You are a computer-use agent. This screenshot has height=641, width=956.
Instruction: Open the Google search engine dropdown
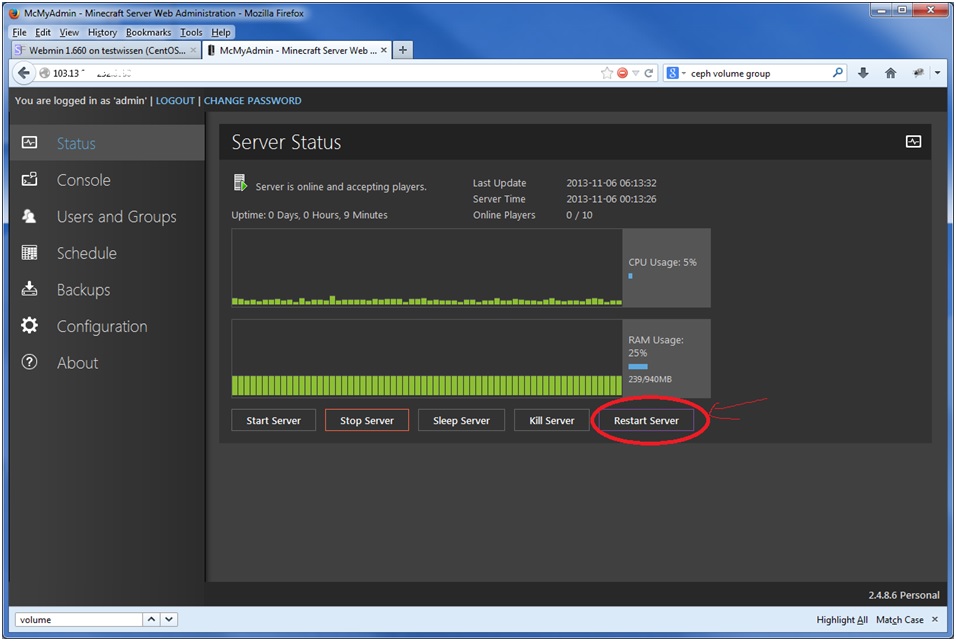tap(676, 73)
